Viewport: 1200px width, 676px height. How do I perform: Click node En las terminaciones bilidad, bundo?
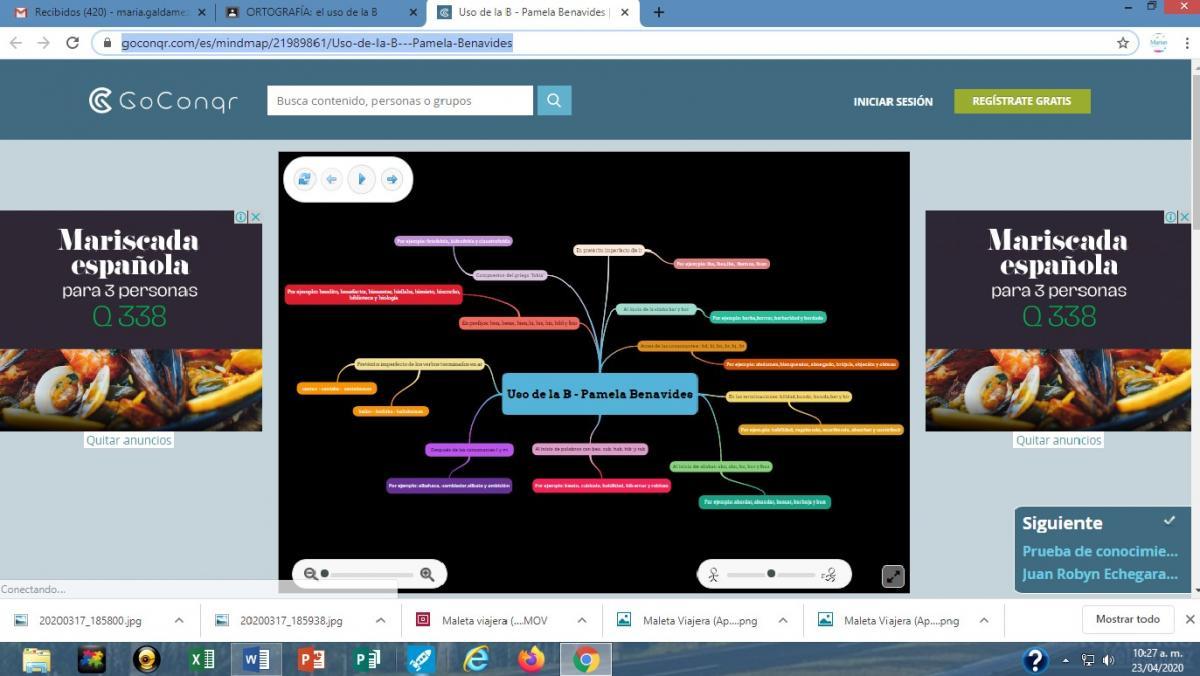click(789, 397)
